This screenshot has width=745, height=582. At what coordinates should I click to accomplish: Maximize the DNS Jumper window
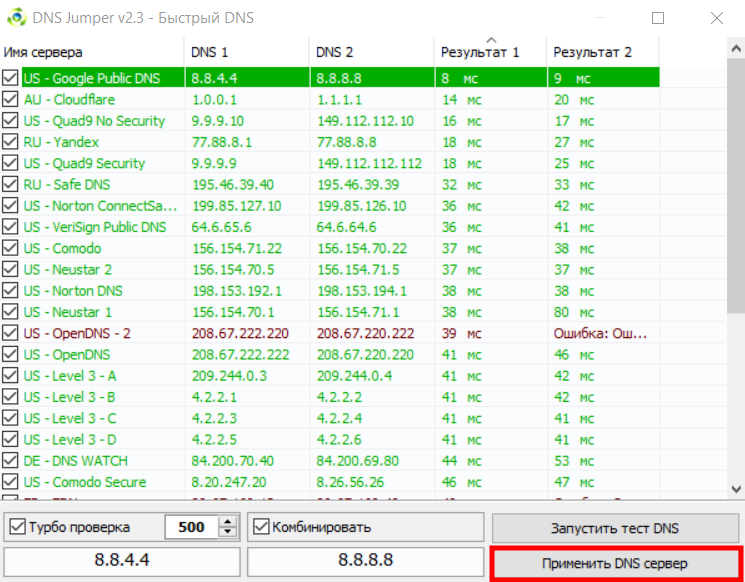pyautogui.click(x=658, y=18)
